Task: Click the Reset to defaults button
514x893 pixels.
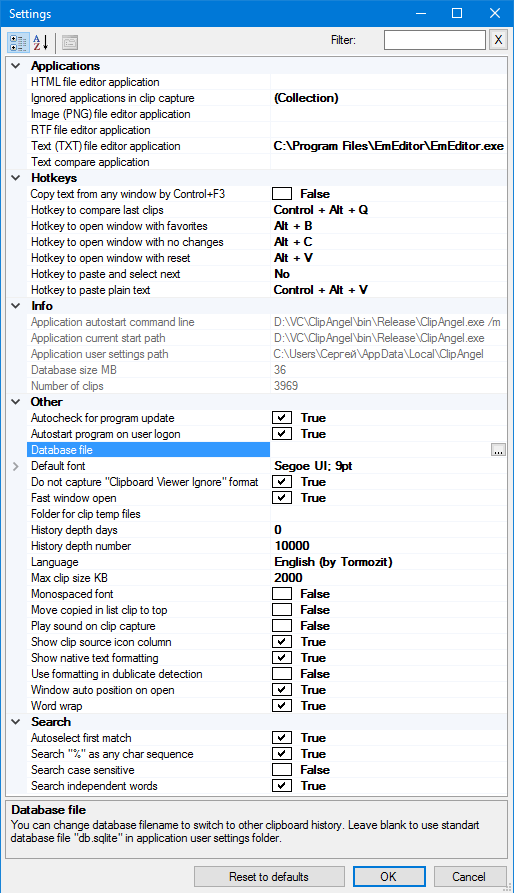Action: (x=269, y=876)
